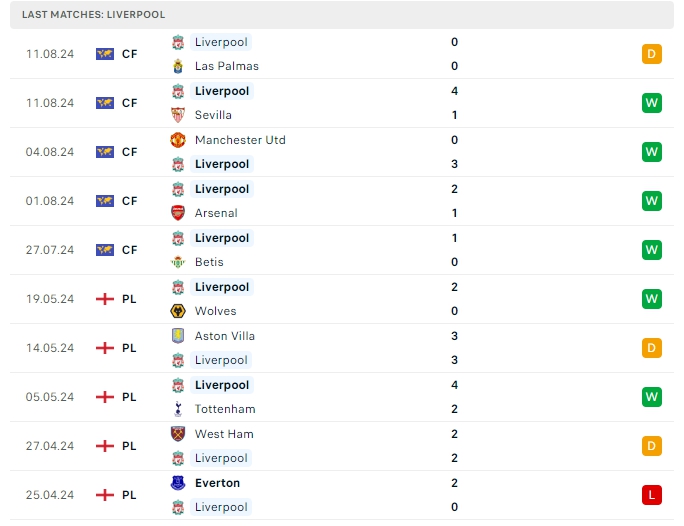Click the Betis club crest
684x526 pixels.
tap(177, 262)
